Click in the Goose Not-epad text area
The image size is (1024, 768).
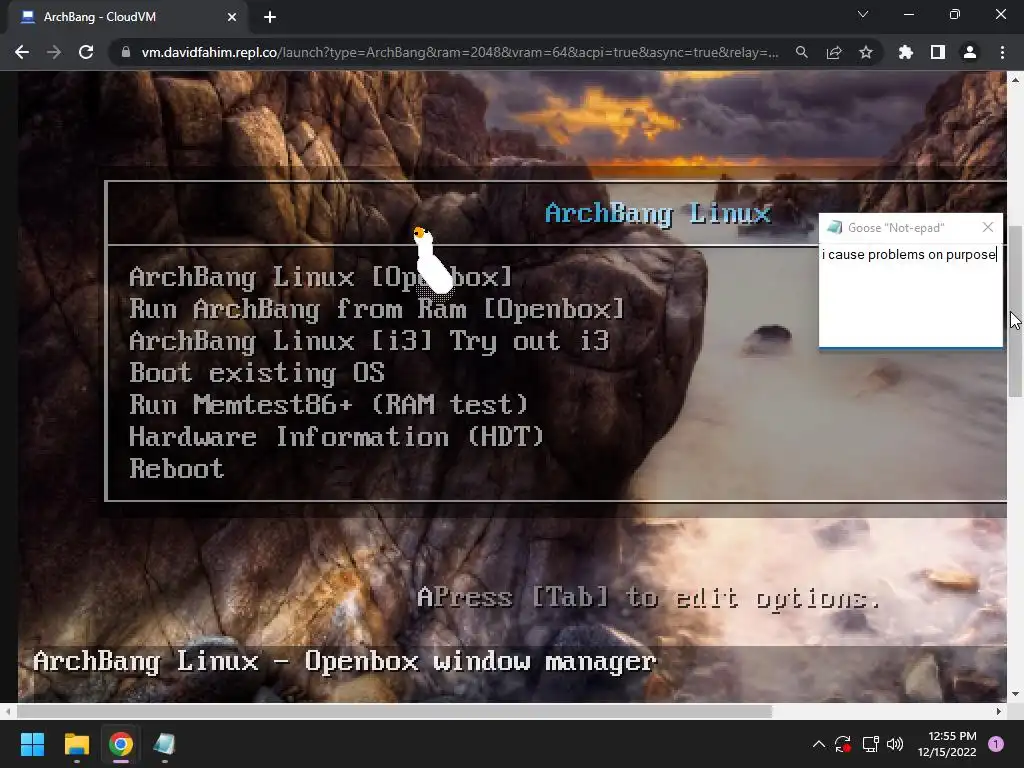910,295
